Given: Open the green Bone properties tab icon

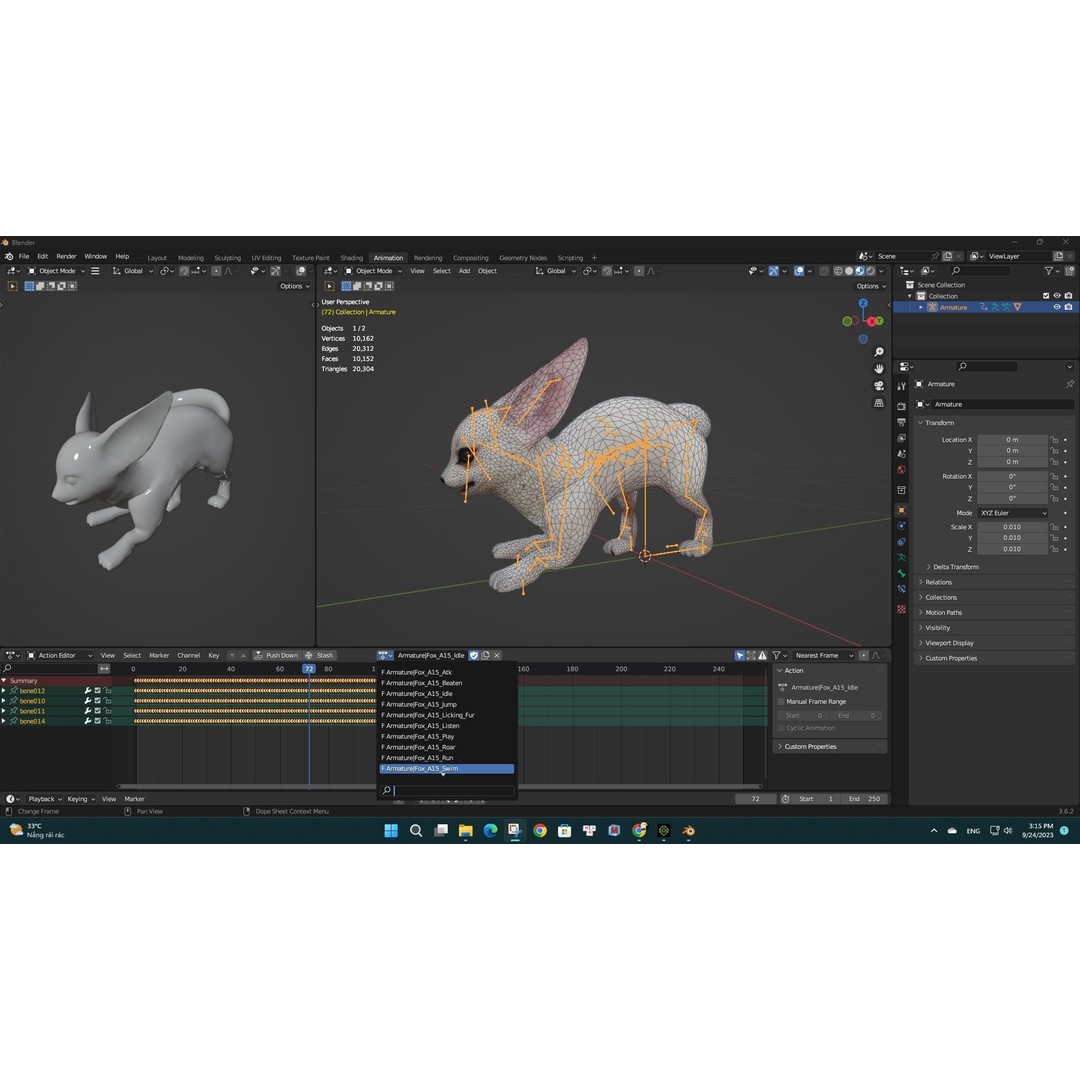Looking at the screenshot, I should 901,573.
